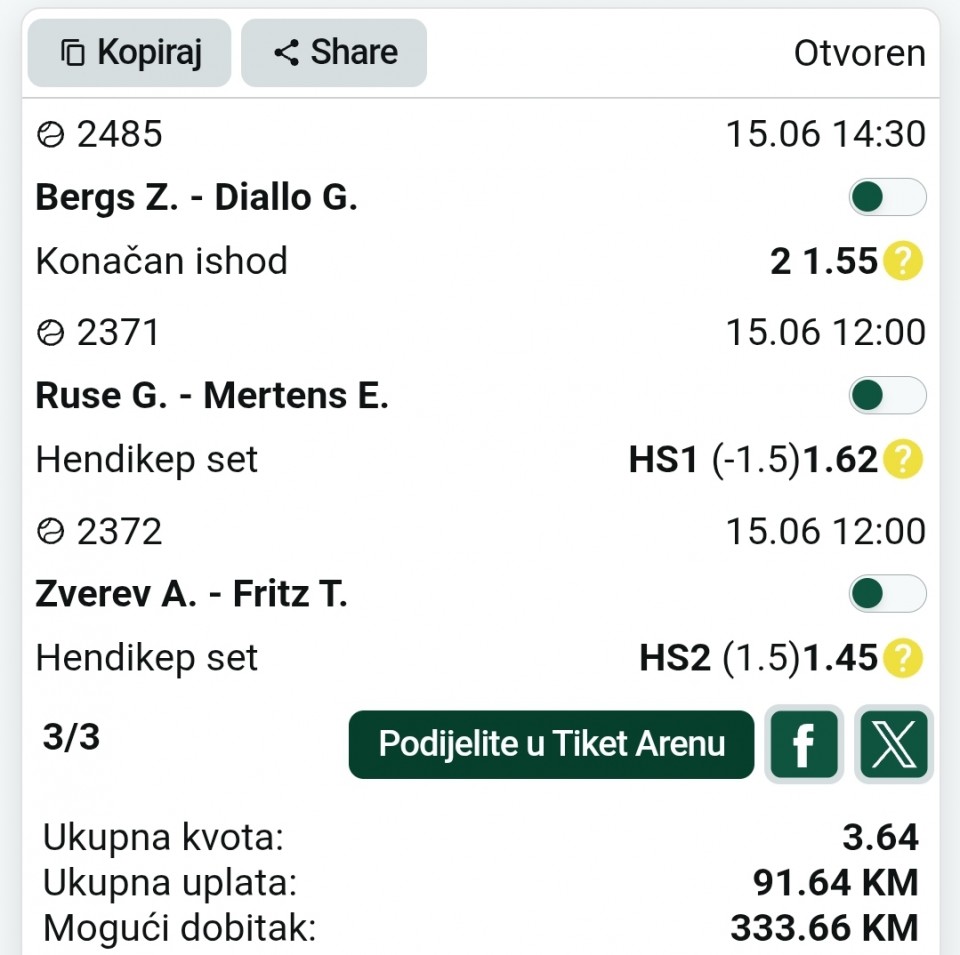The width and height of the screenshot is (960, 955).
Task: Toggle switch for Bergs Z. - Diallo G.
Action: [x=887, y=197]
